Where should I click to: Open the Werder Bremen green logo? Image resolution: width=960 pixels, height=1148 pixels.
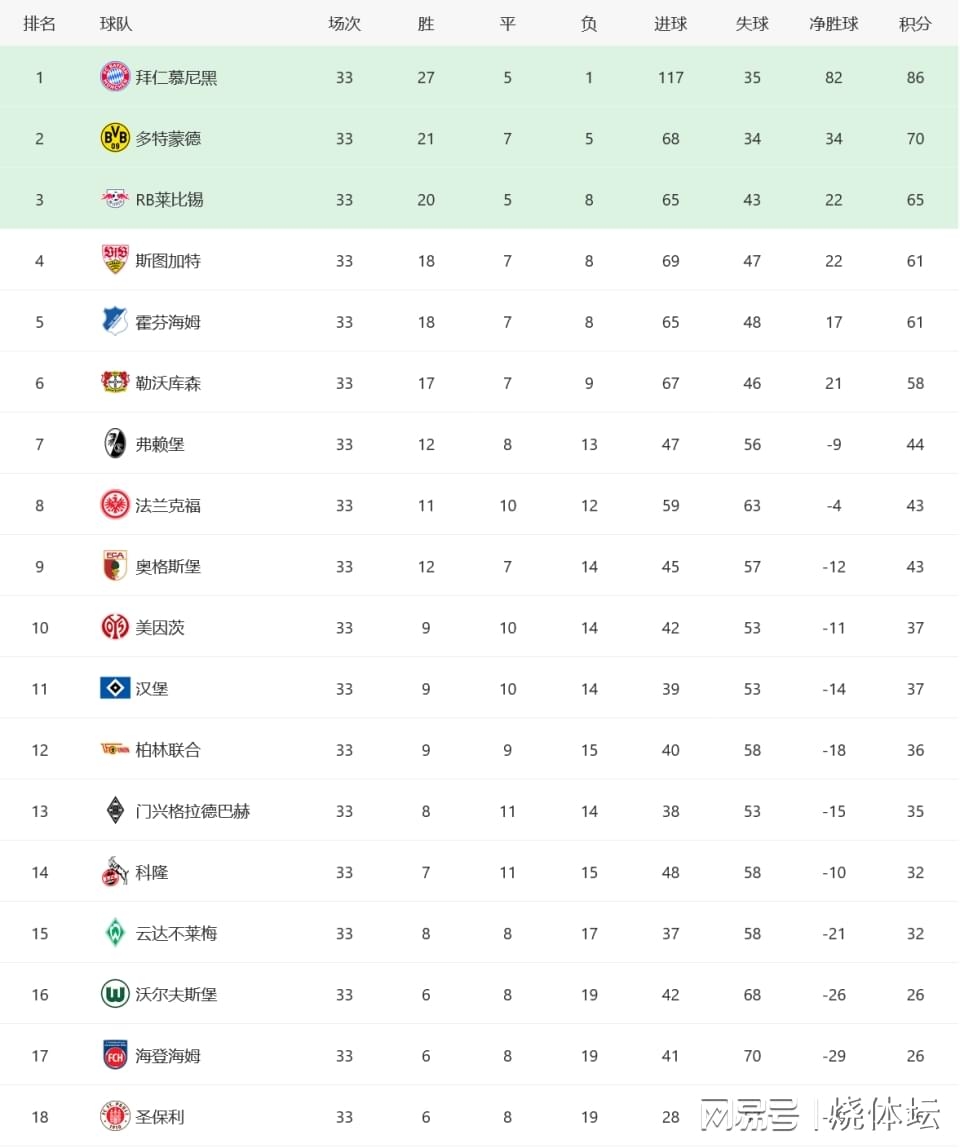115,933
